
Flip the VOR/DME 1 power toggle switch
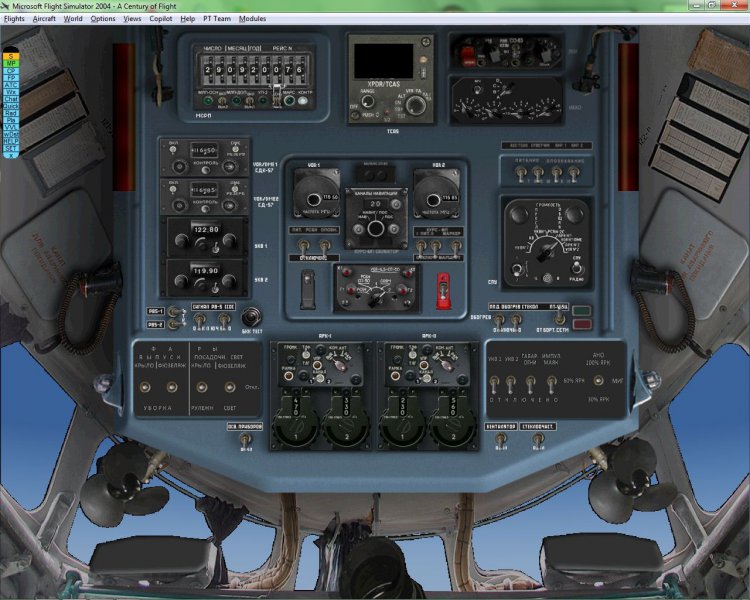173,150
